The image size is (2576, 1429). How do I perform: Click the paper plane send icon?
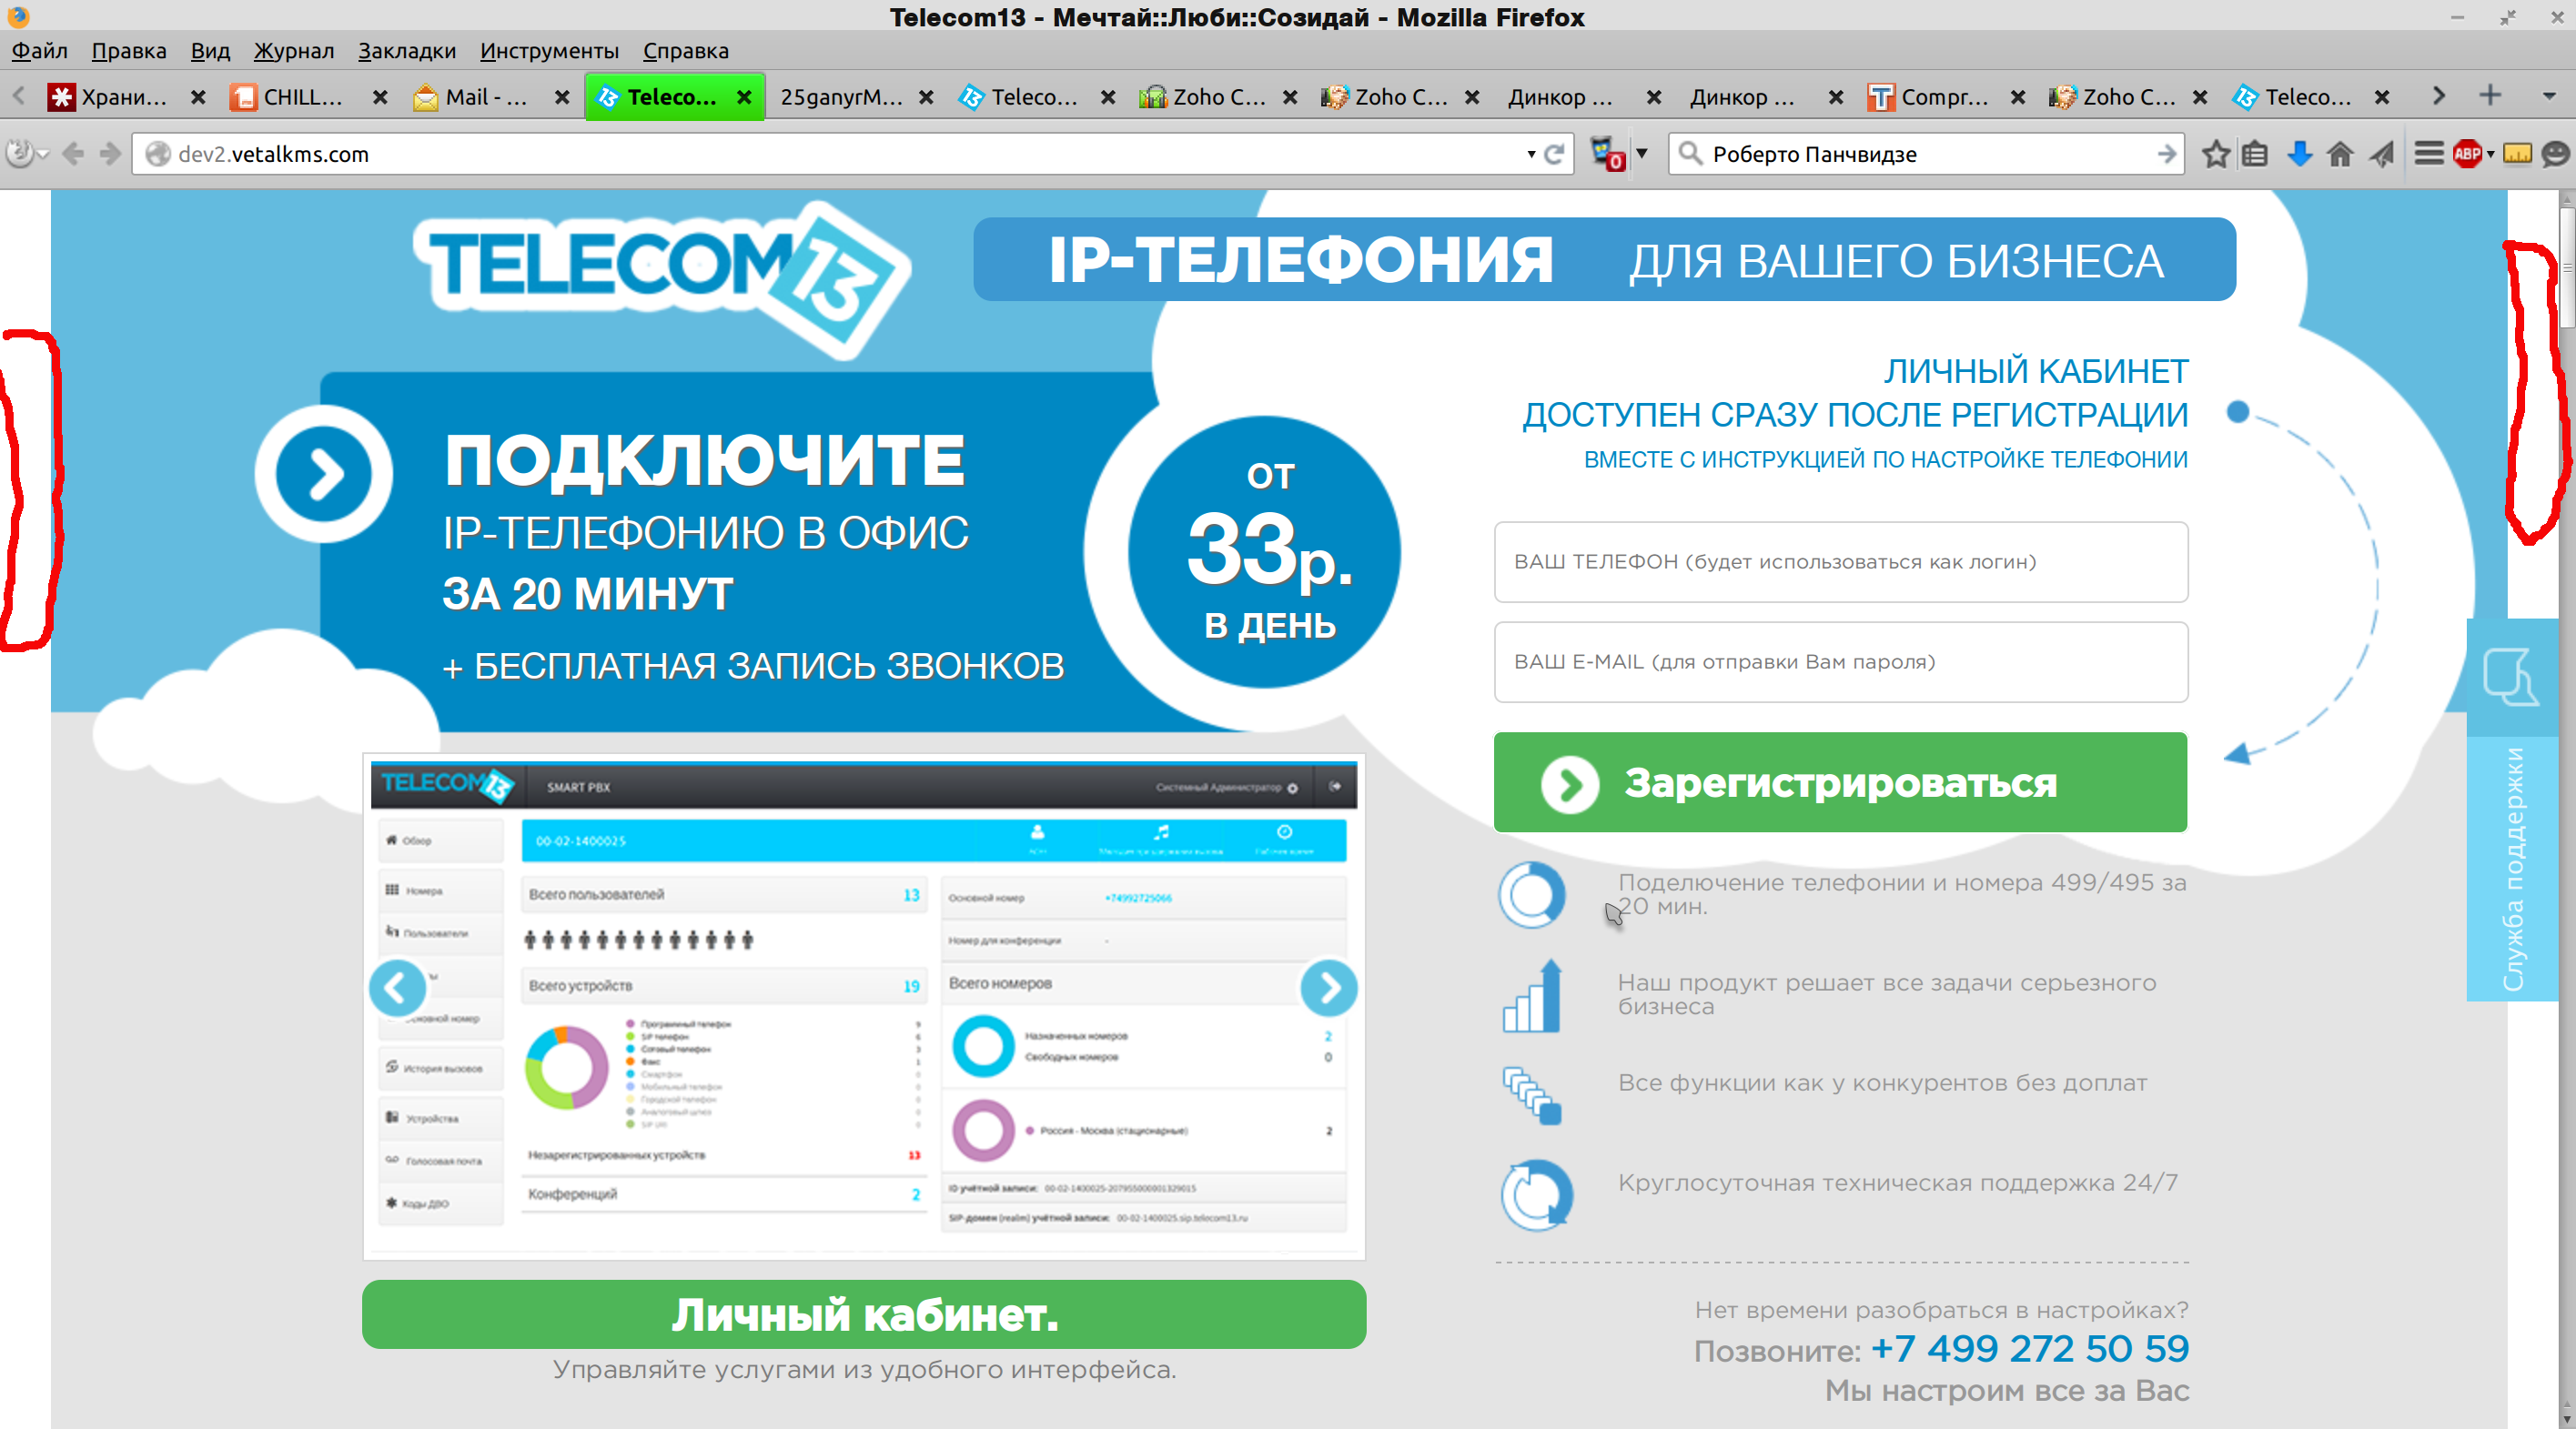(x=2382, y=154)
